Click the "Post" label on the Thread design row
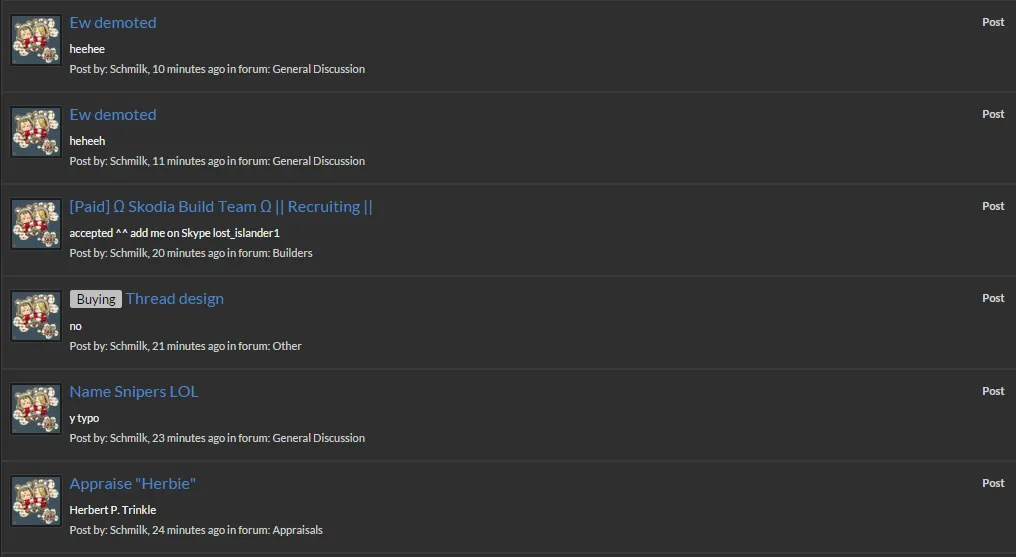The width and height of the screenshot is (1016, 557). pos(993,298)
